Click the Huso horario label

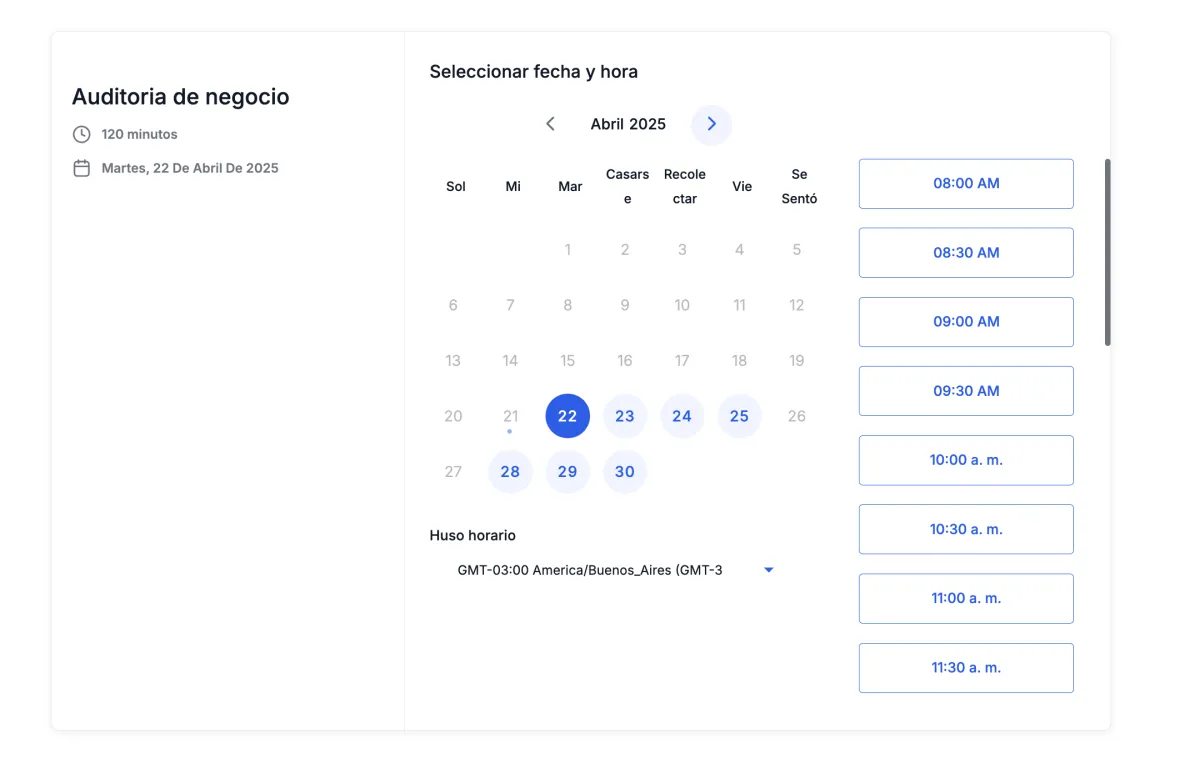pyautogui.click(x=473, y=536)
